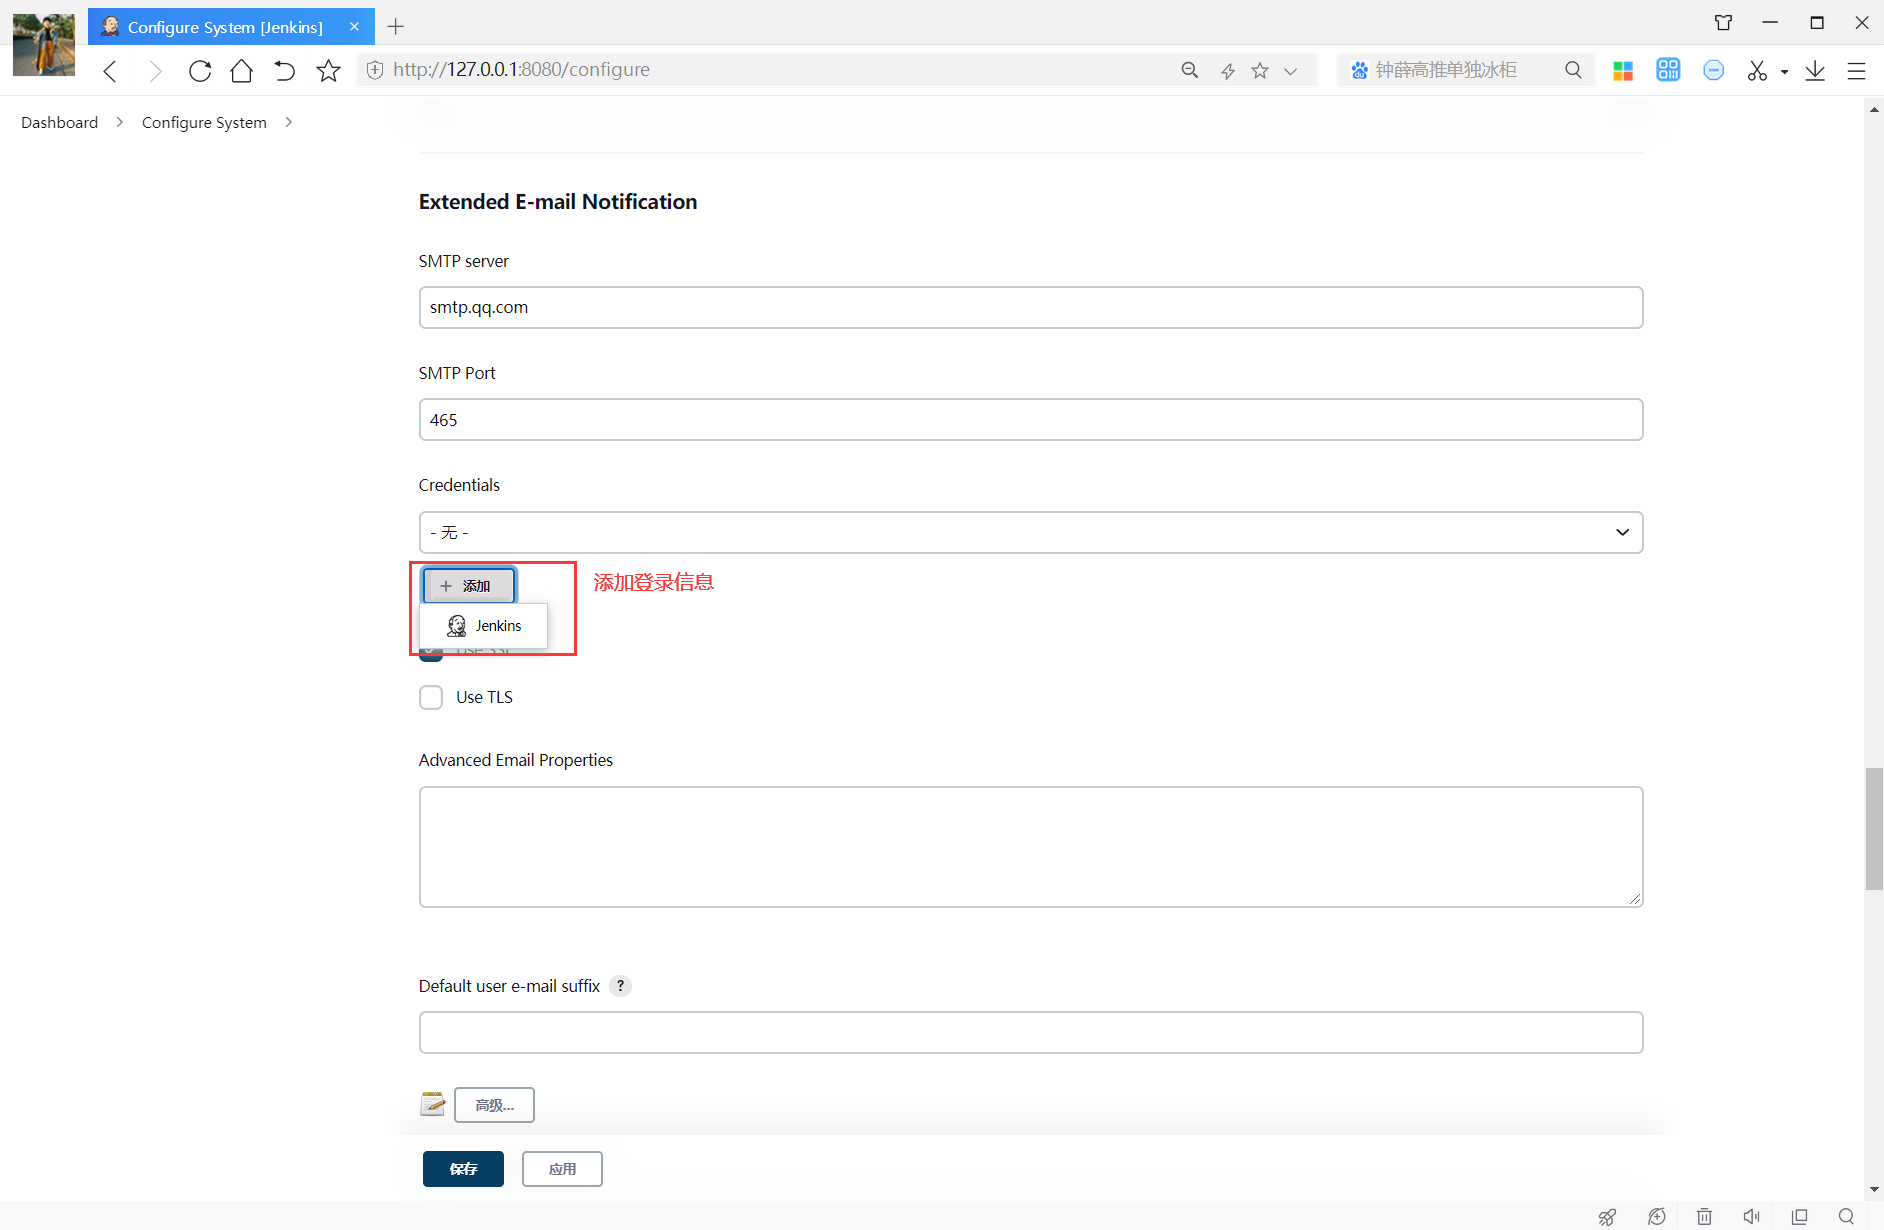
Task: Open the blue grid extensions icon
Action: click(1668, 69)
